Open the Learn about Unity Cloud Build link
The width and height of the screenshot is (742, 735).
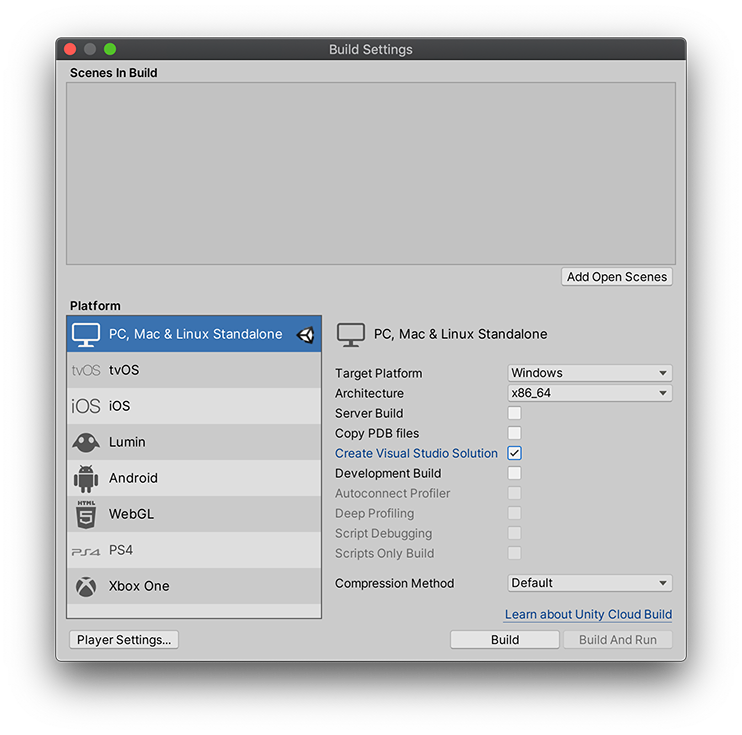click(588, 614)
